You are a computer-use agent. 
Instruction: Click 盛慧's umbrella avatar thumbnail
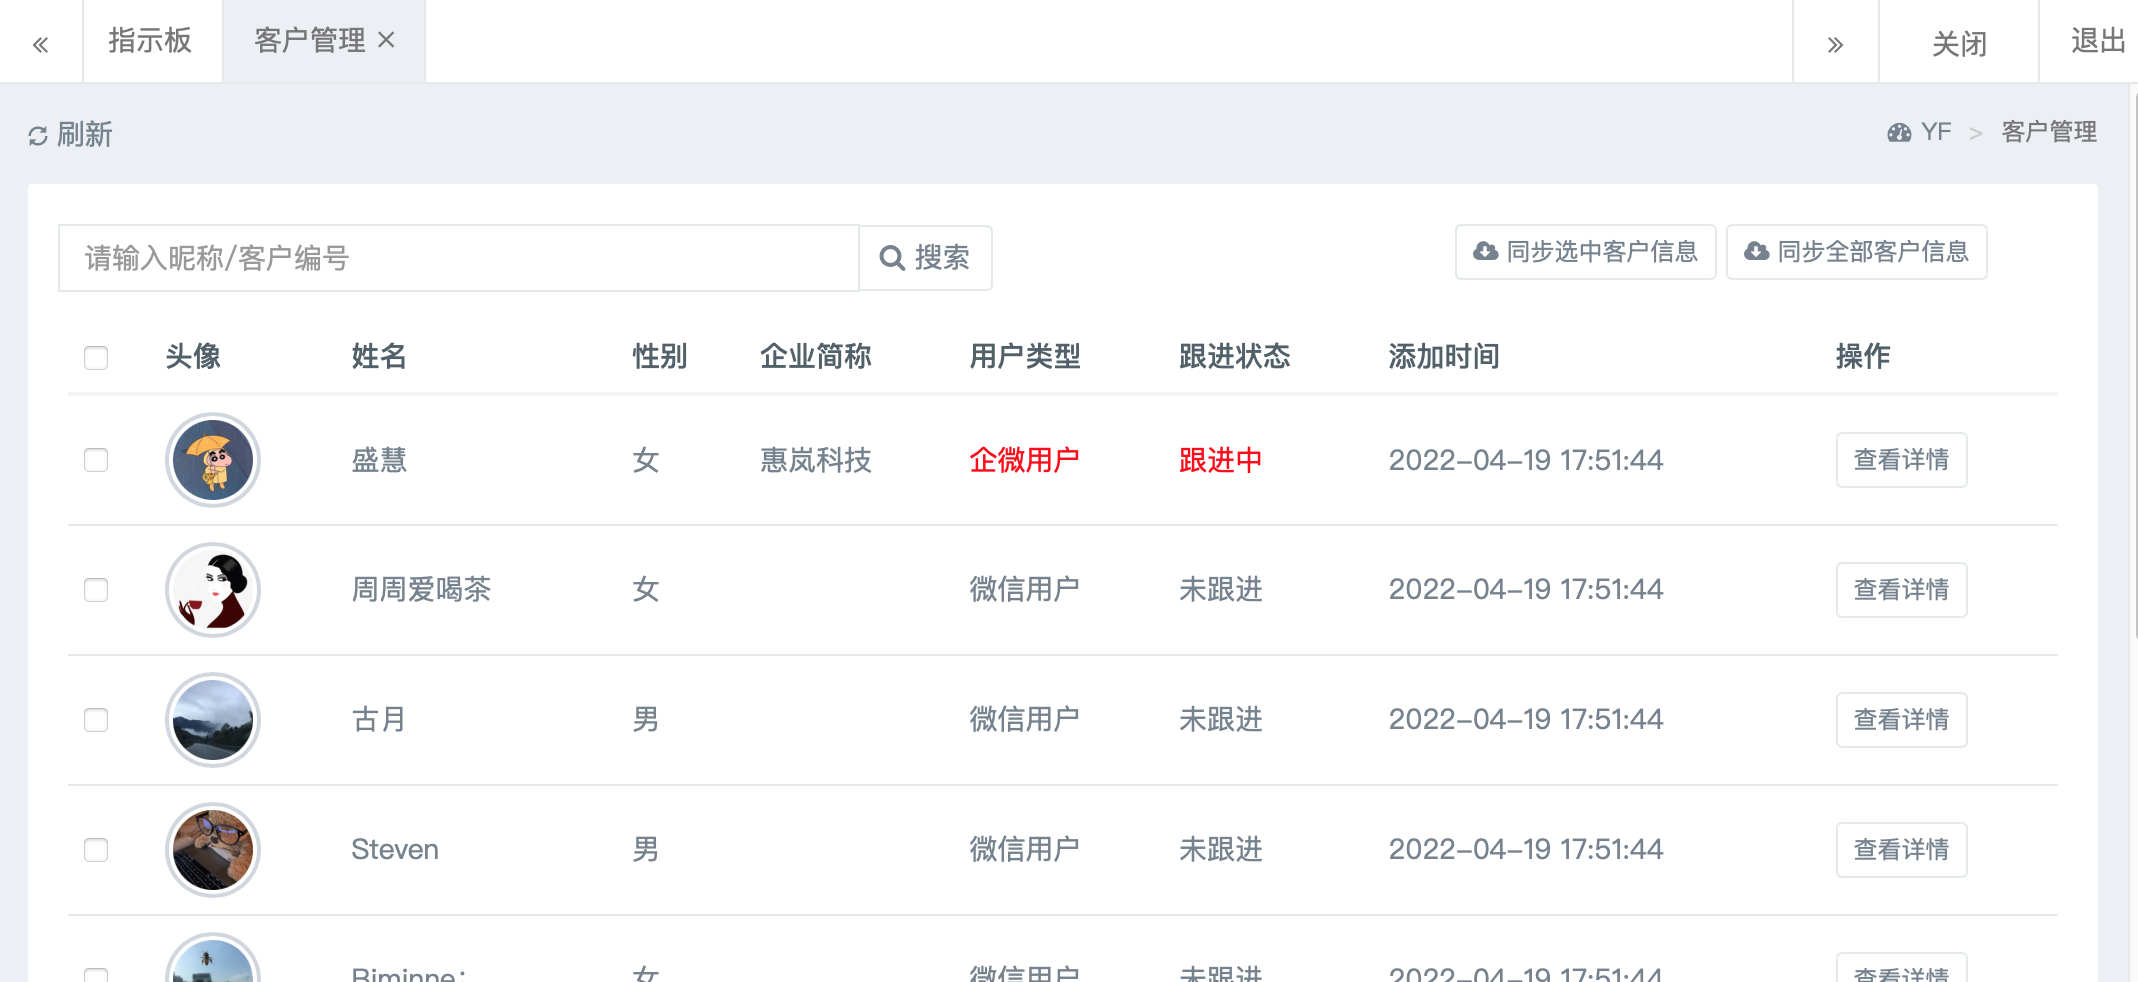[x=213, y=460]
